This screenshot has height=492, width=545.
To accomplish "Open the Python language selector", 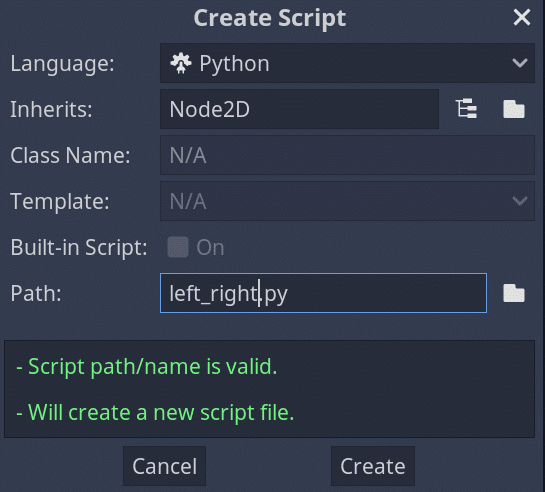I will coord(347,63).
